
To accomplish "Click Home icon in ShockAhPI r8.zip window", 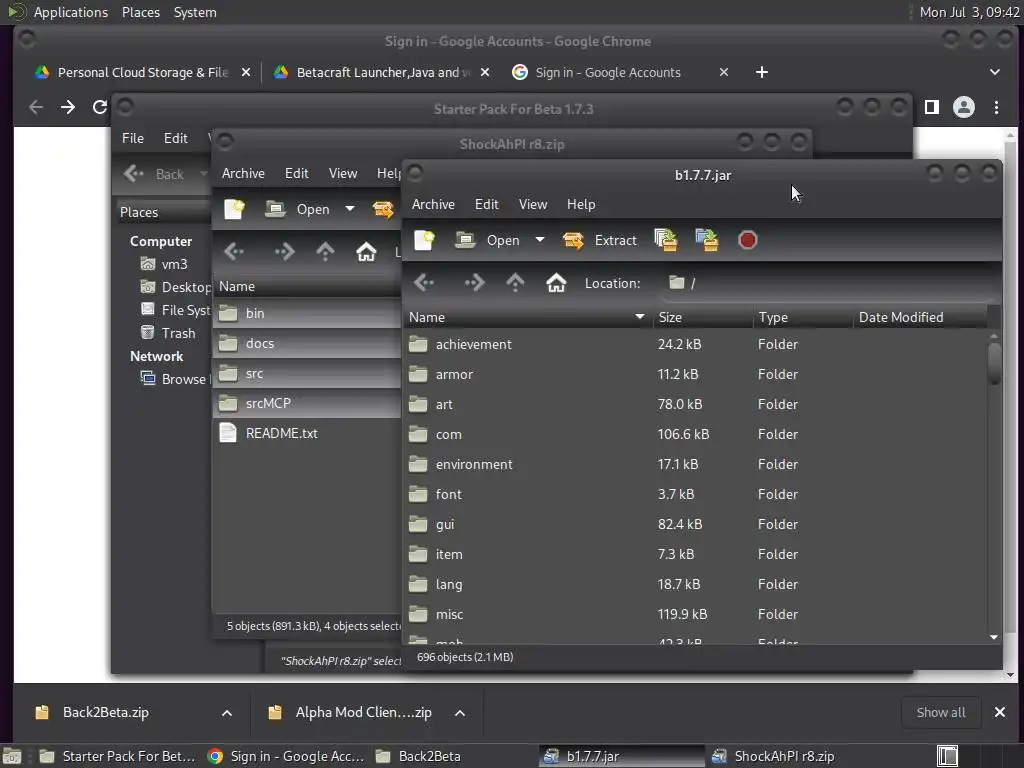I will [366, 251].
